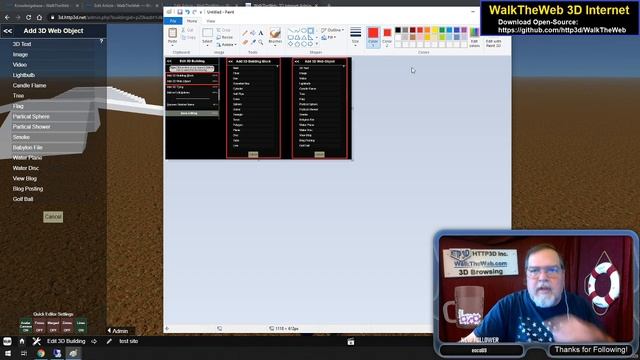640x360 pixels.
Task: Open the File menu in Paint
Action: click(x=173, y=21)
